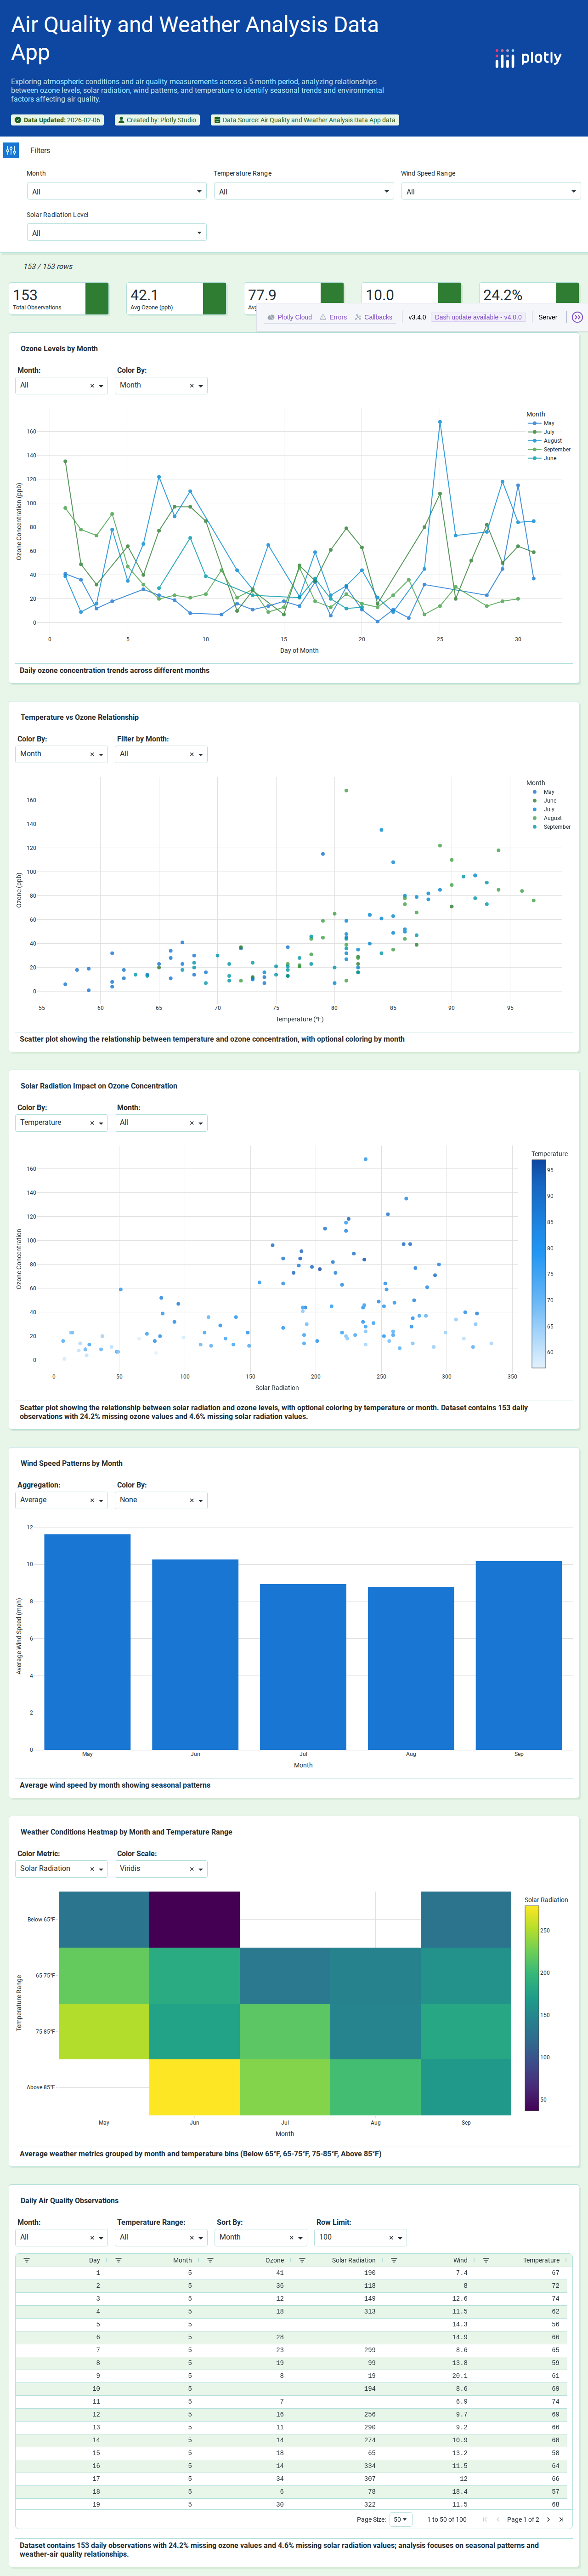Click the Aug bar in wind chart

[411, 1668]
